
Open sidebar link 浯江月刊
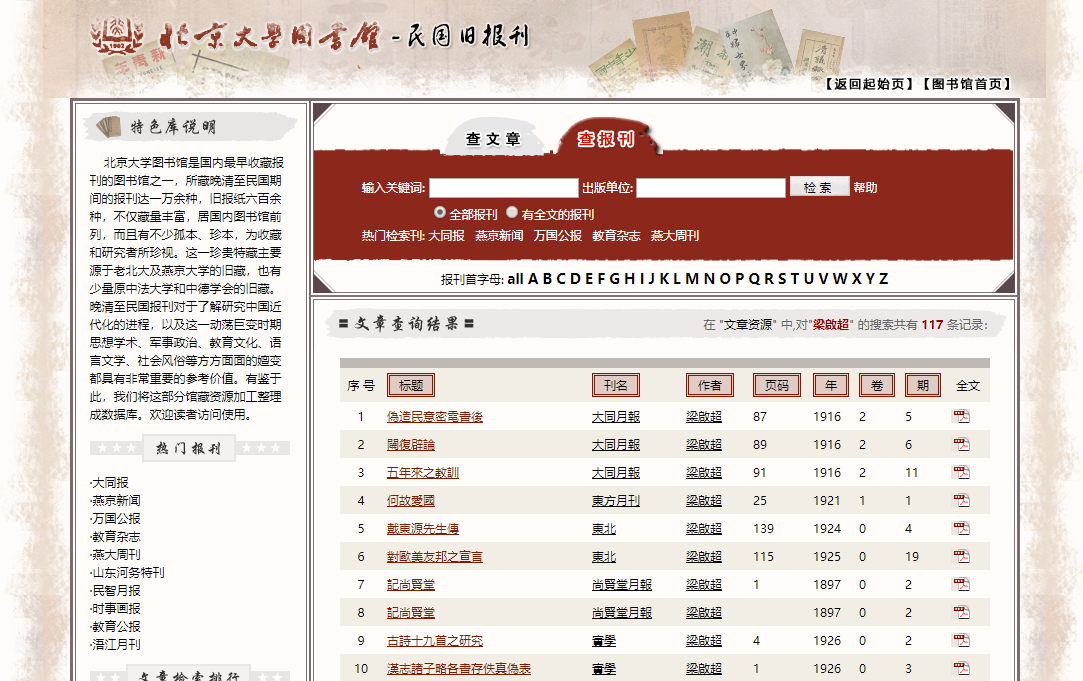tap(116, 644)
